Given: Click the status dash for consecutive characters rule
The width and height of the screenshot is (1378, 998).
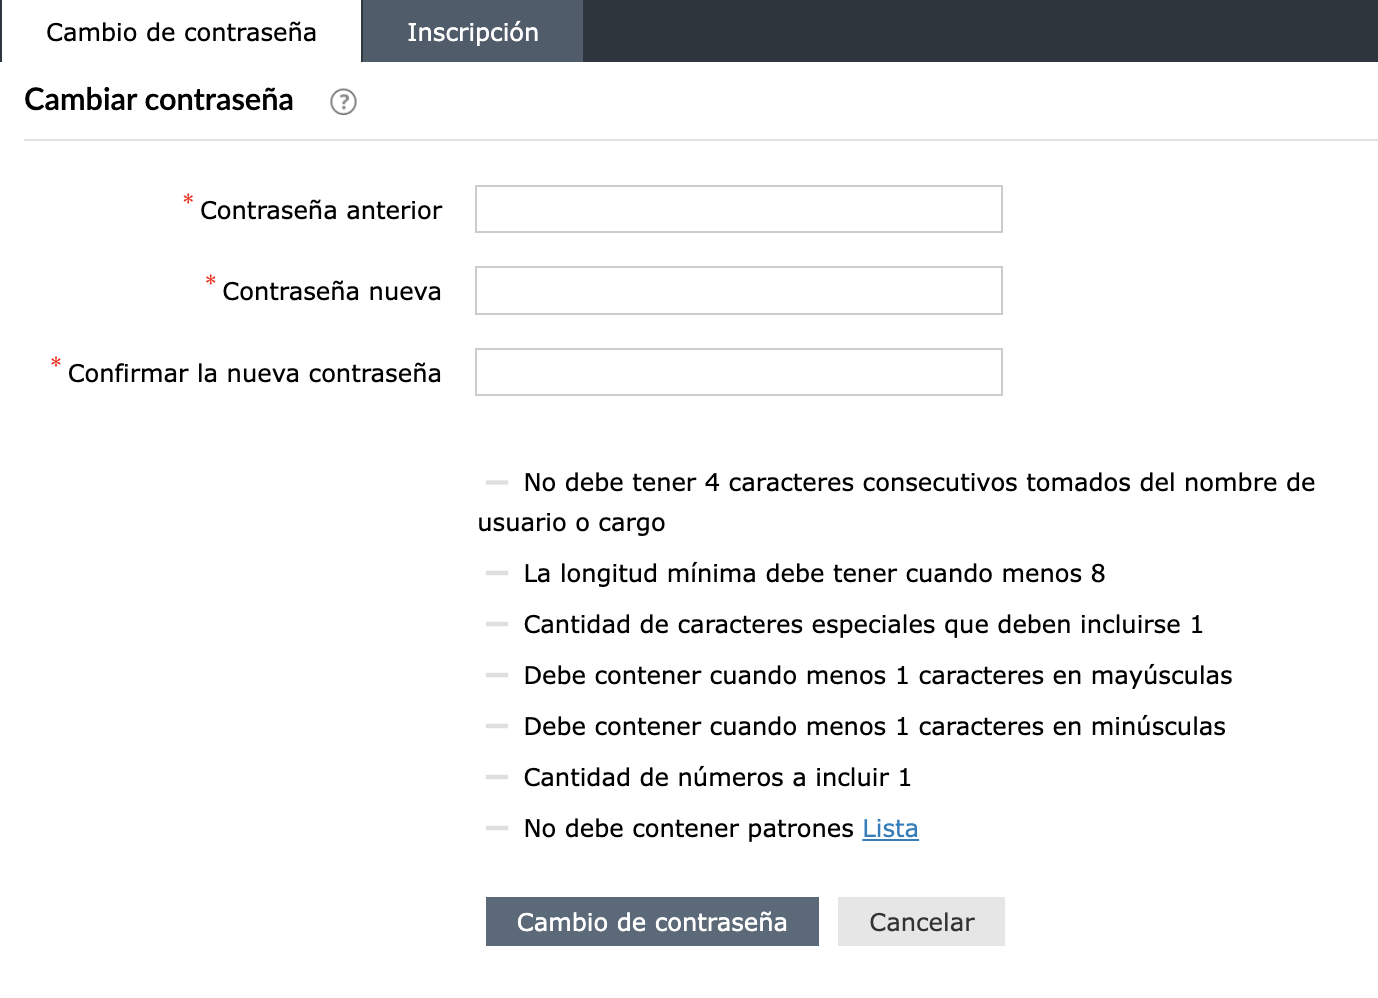Looking at the screenshot, I should (497, 483).
